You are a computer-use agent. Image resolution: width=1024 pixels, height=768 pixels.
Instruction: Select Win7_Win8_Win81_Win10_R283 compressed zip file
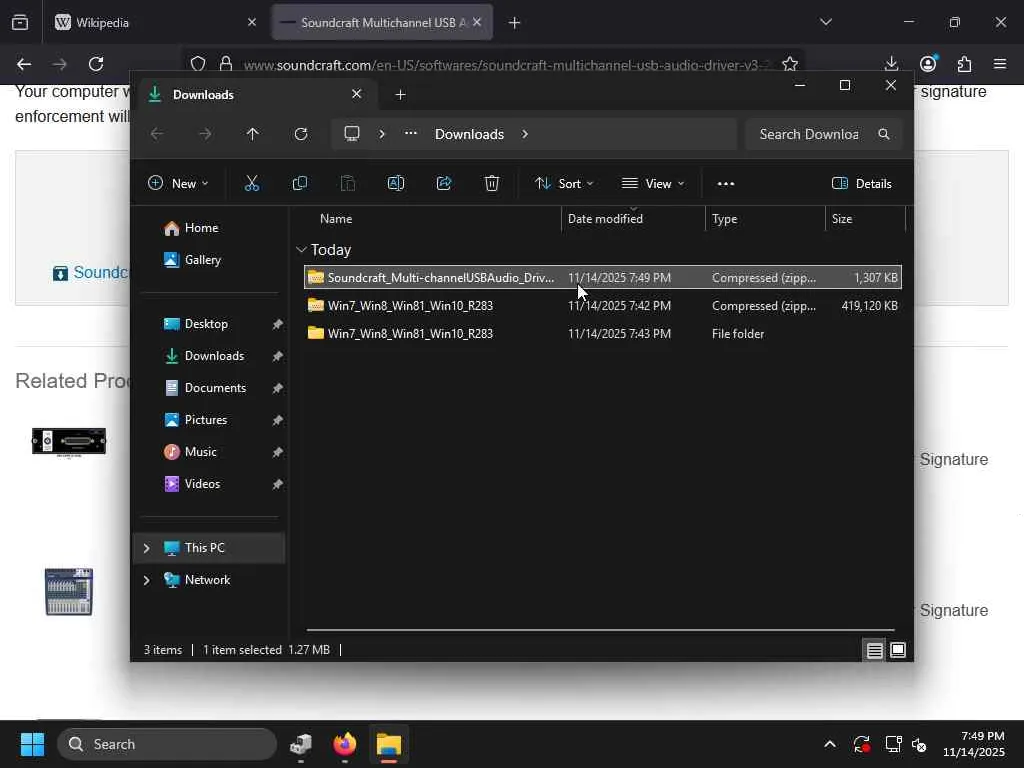click(x=603, y=306)
